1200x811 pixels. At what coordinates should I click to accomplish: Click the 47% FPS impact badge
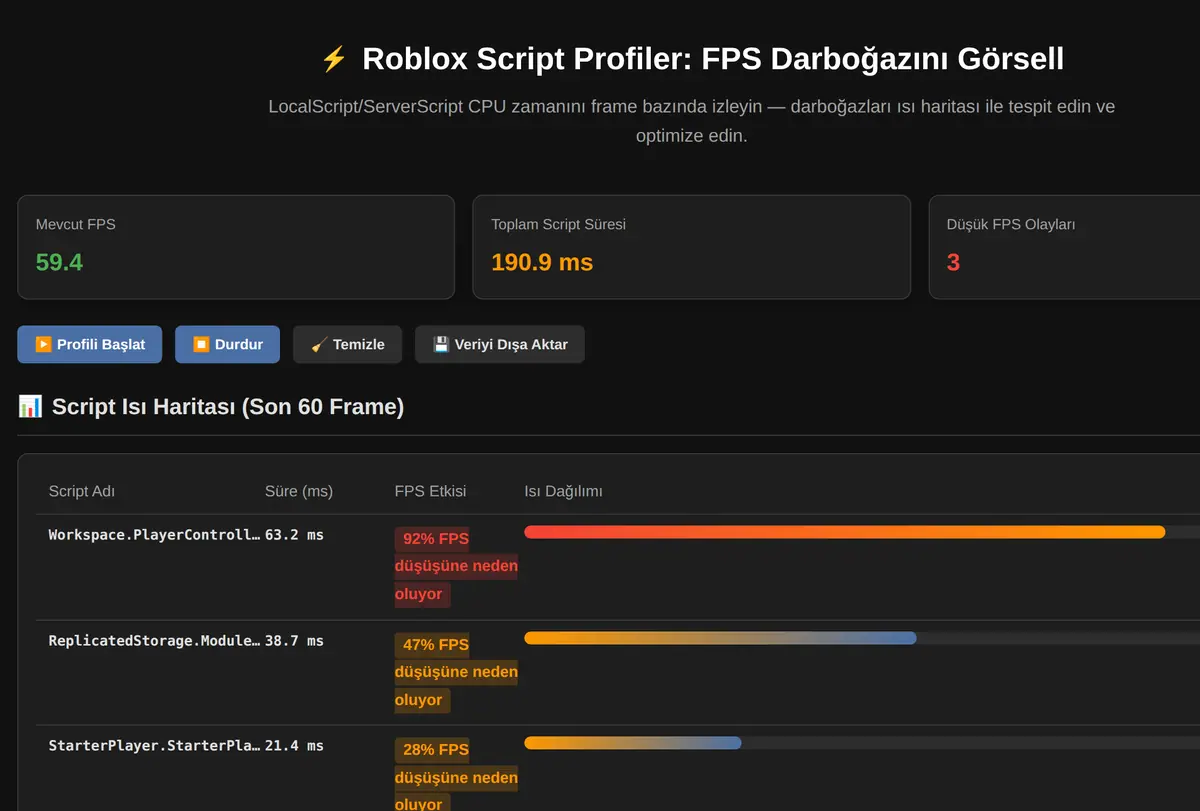click(x=456, y=672)
